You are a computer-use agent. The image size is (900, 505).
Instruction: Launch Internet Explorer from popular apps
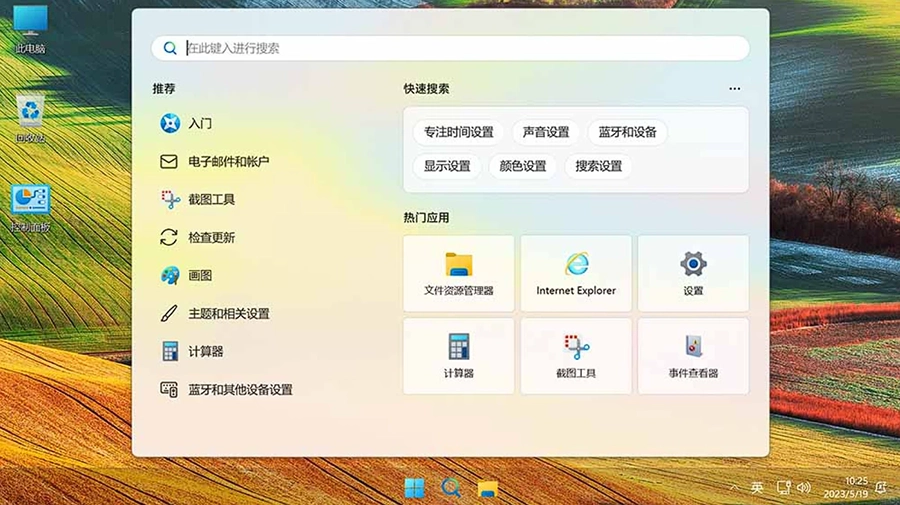click(576, 273)
